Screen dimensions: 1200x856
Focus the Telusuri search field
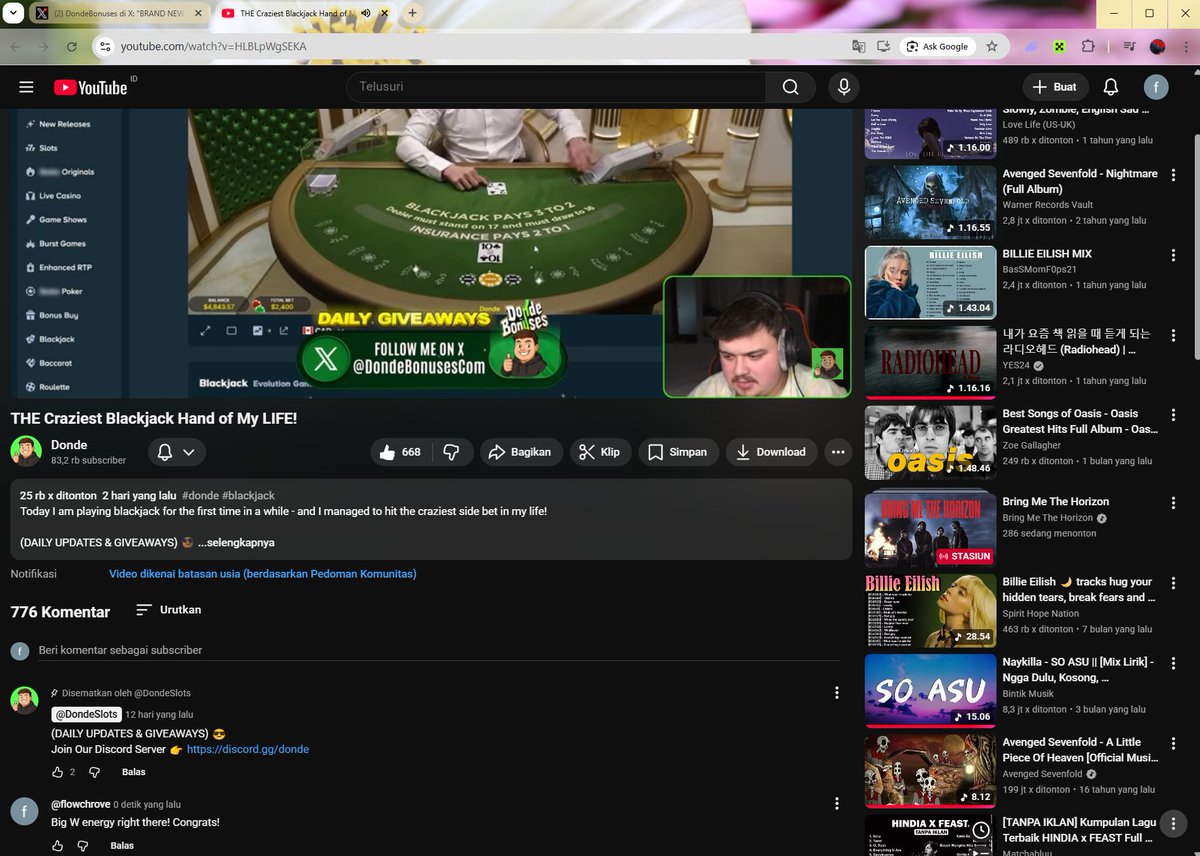click(x=556, y=87)
